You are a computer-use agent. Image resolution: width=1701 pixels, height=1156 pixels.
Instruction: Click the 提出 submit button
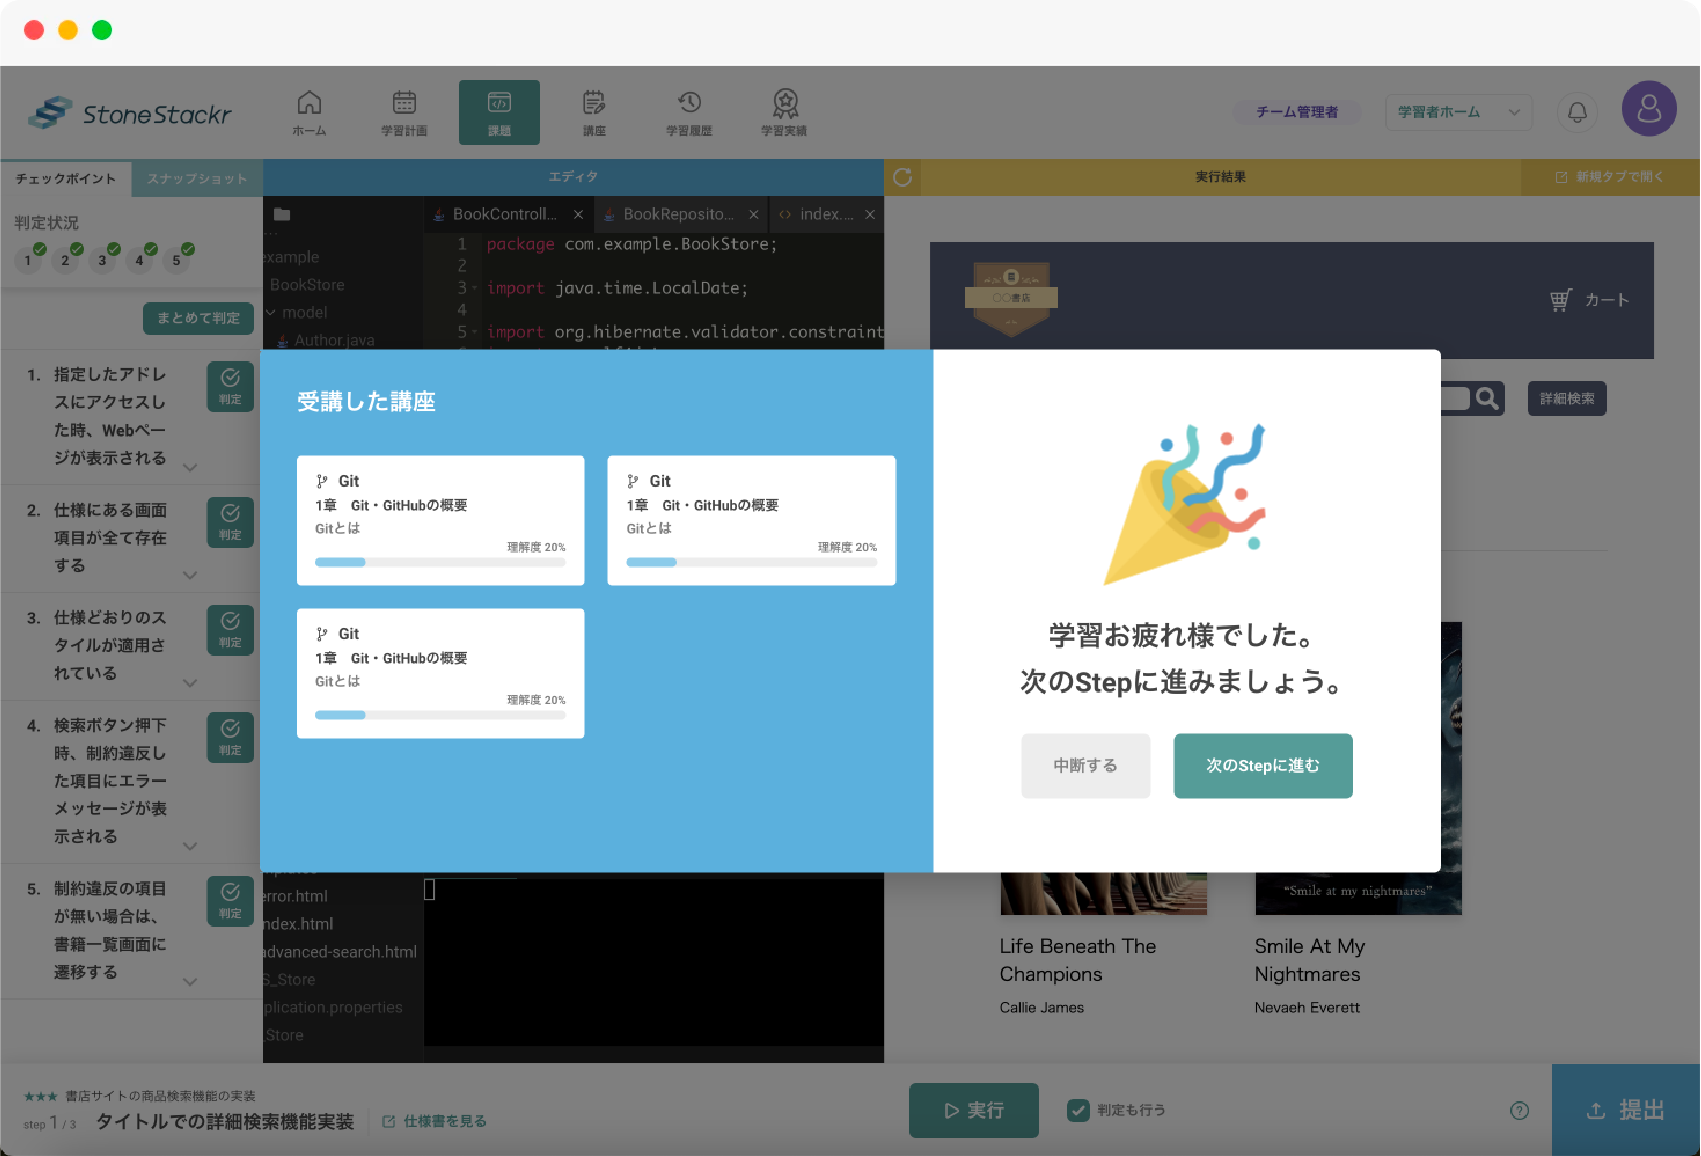1626,1110
